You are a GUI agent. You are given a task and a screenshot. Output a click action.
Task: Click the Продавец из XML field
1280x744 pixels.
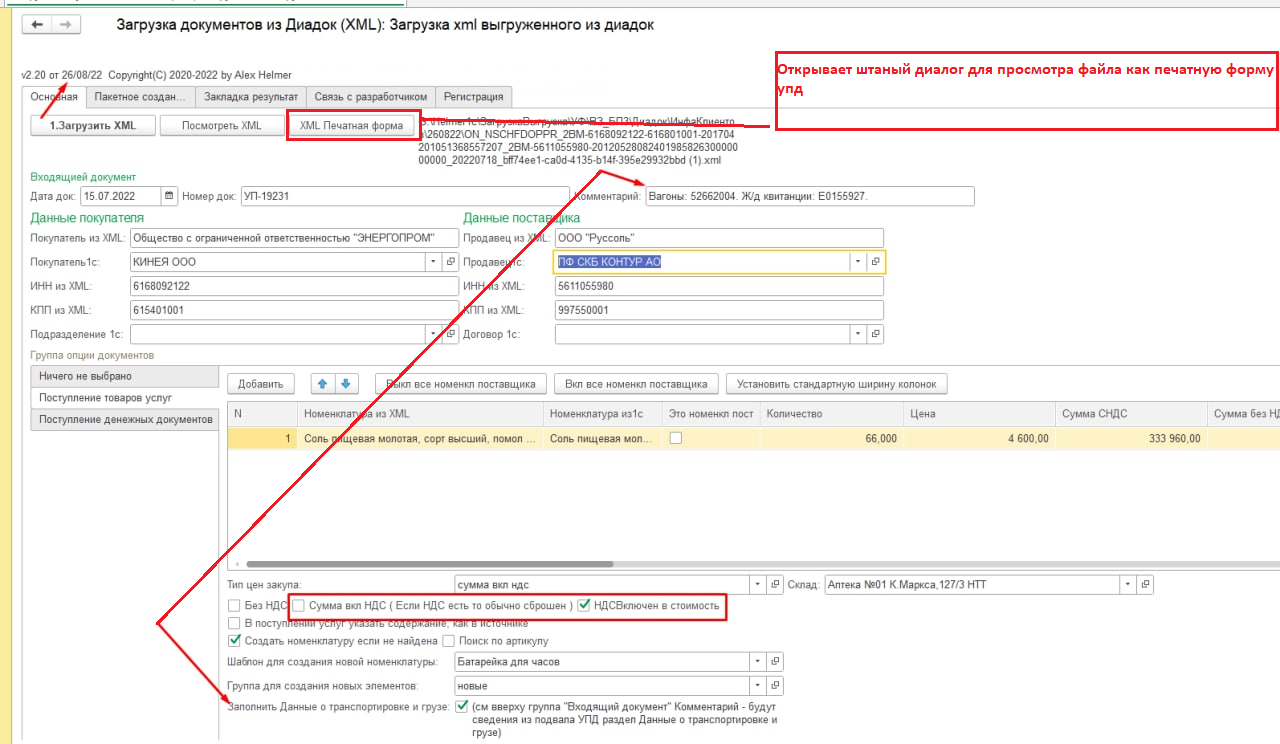tap(719, 238)
